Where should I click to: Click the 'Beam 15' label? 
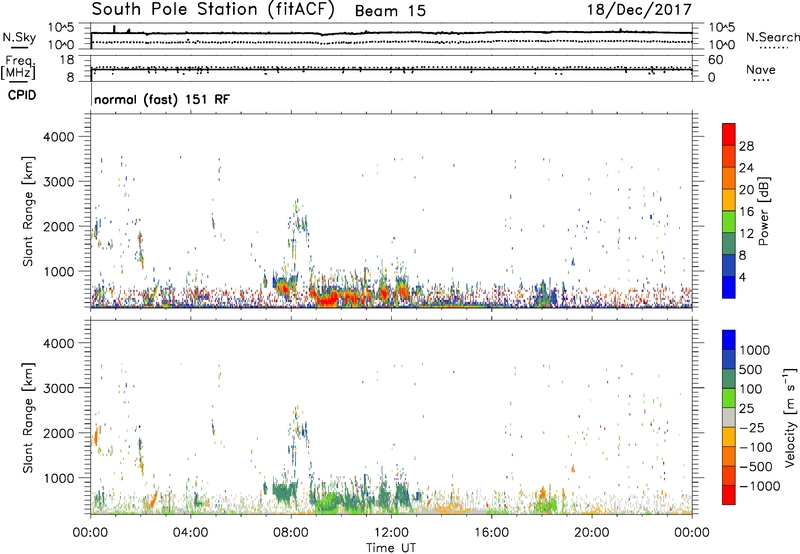pos(390,11)
